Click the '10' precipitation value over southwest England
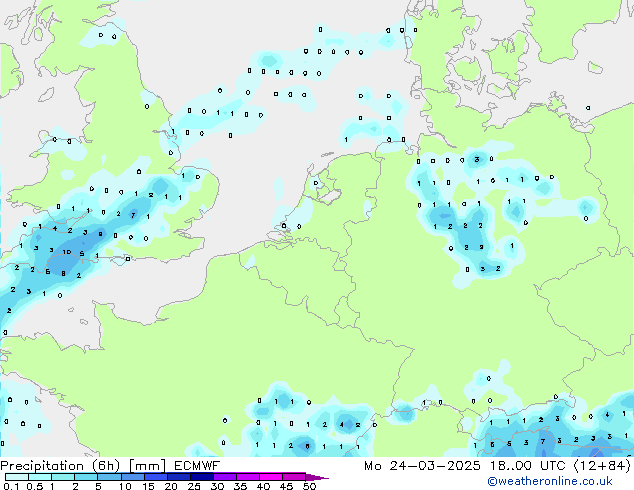The height and width of the screenshot is (490, 634). (x=67, y=252)
